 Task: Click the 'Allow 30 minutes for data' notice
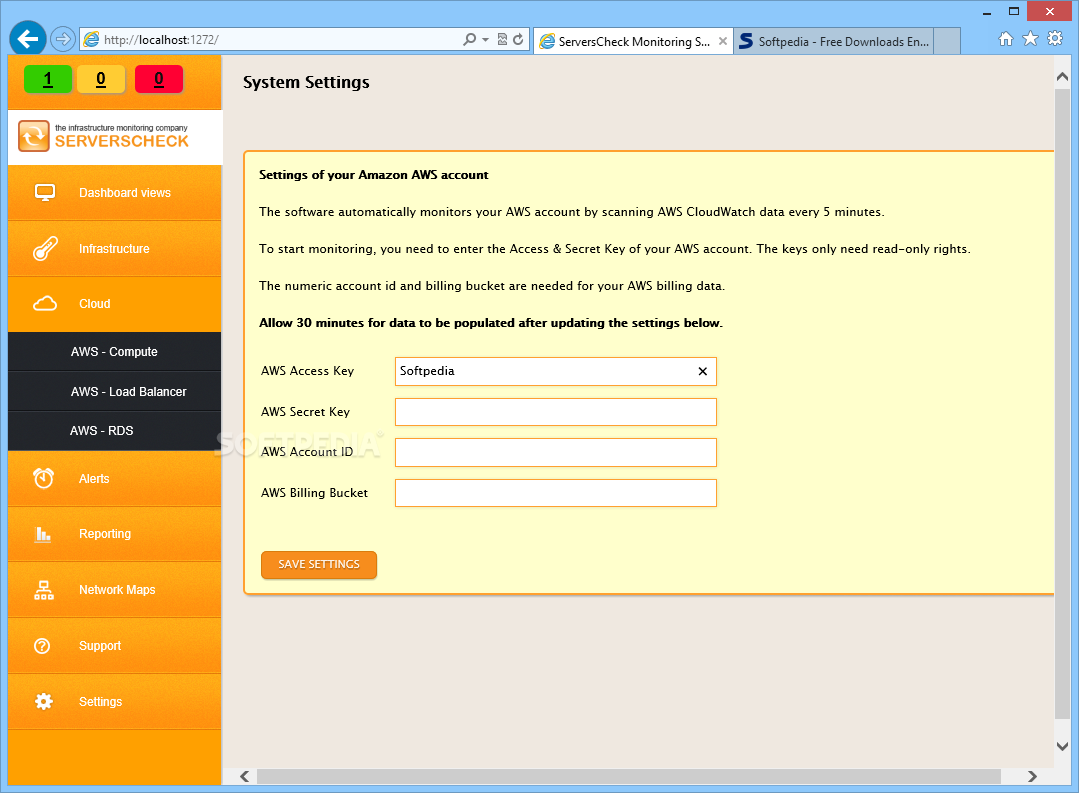point(491,323)
